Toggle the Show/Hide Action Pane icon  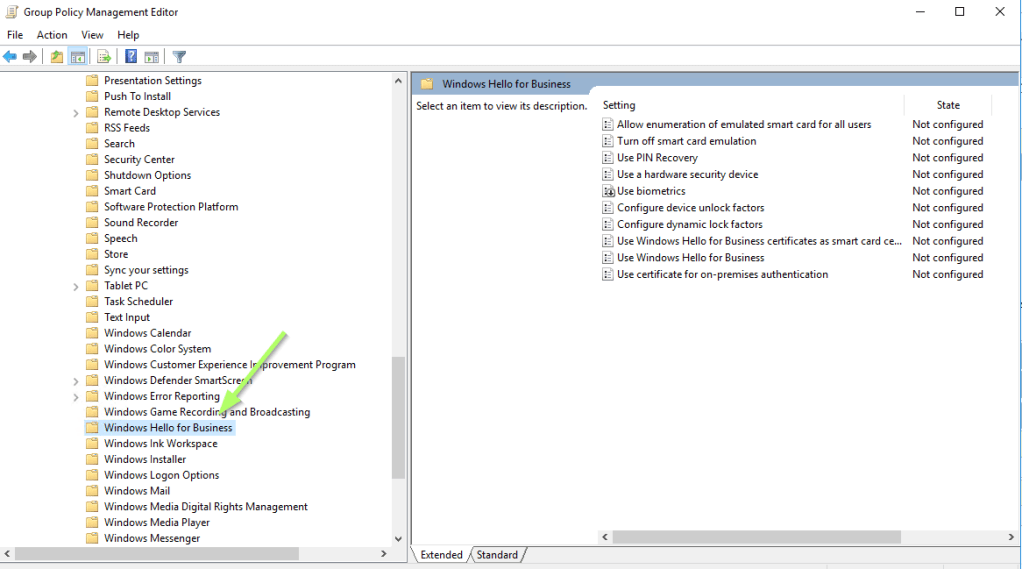[151, 57]
